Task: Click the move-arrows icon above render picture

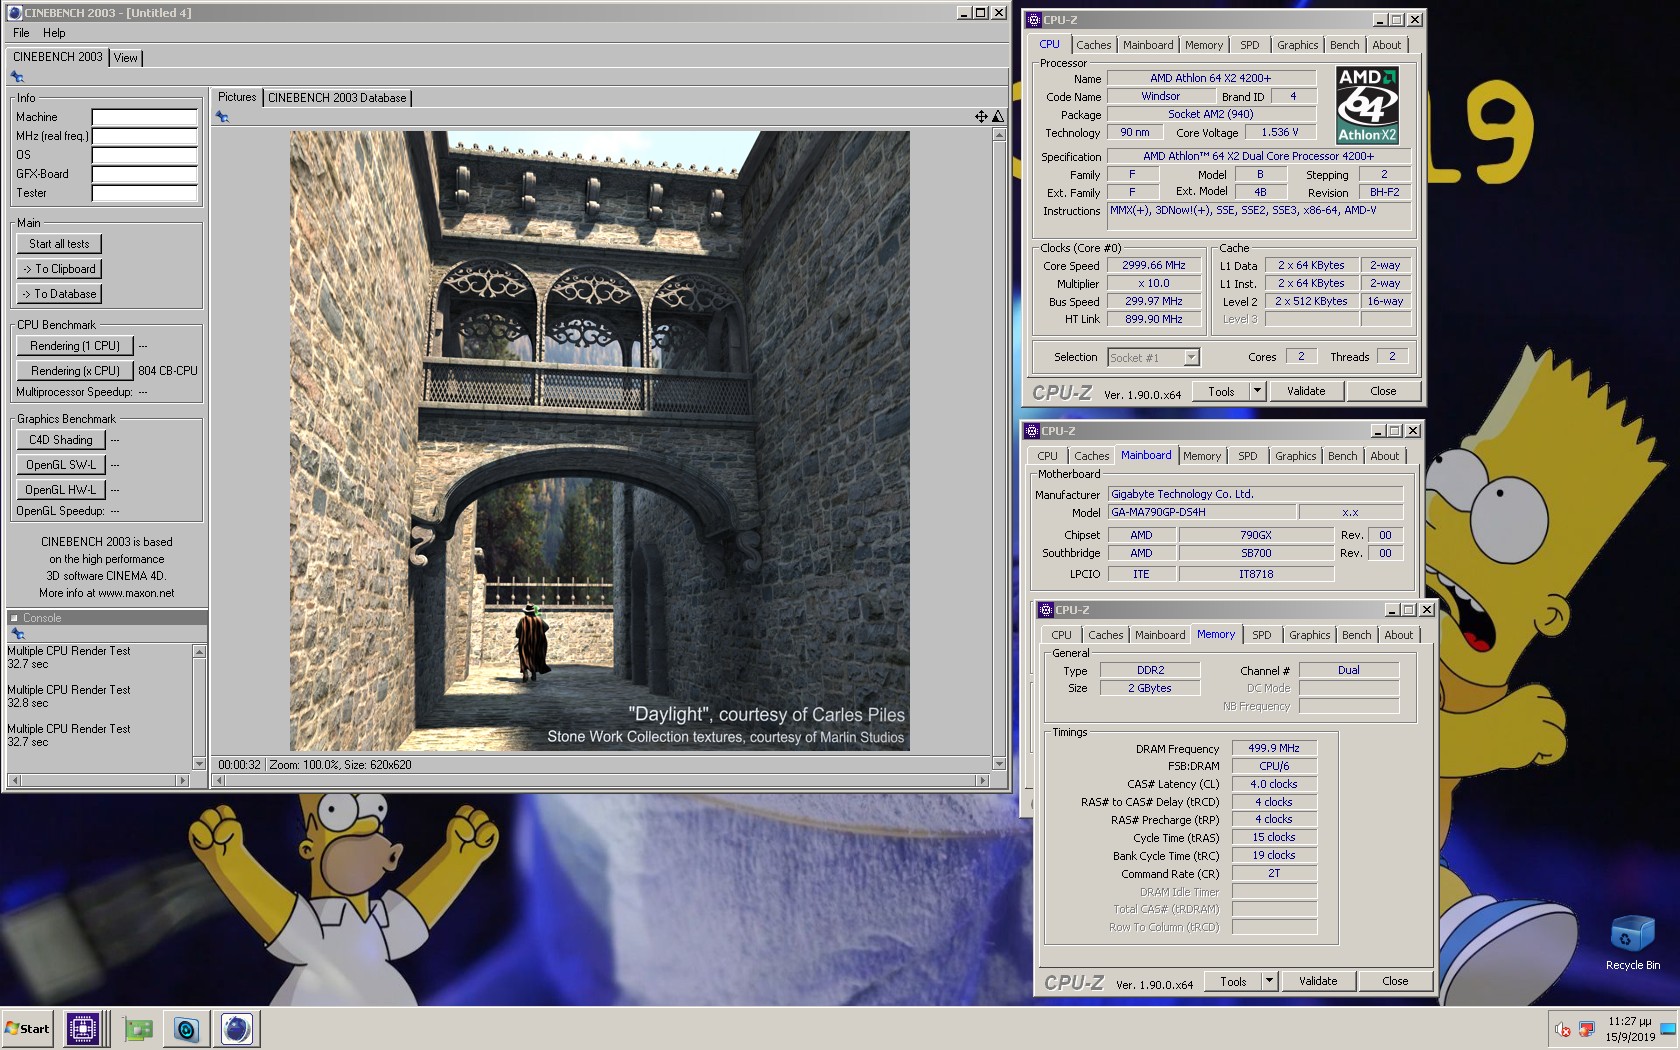Action: (x=981, y=117)
